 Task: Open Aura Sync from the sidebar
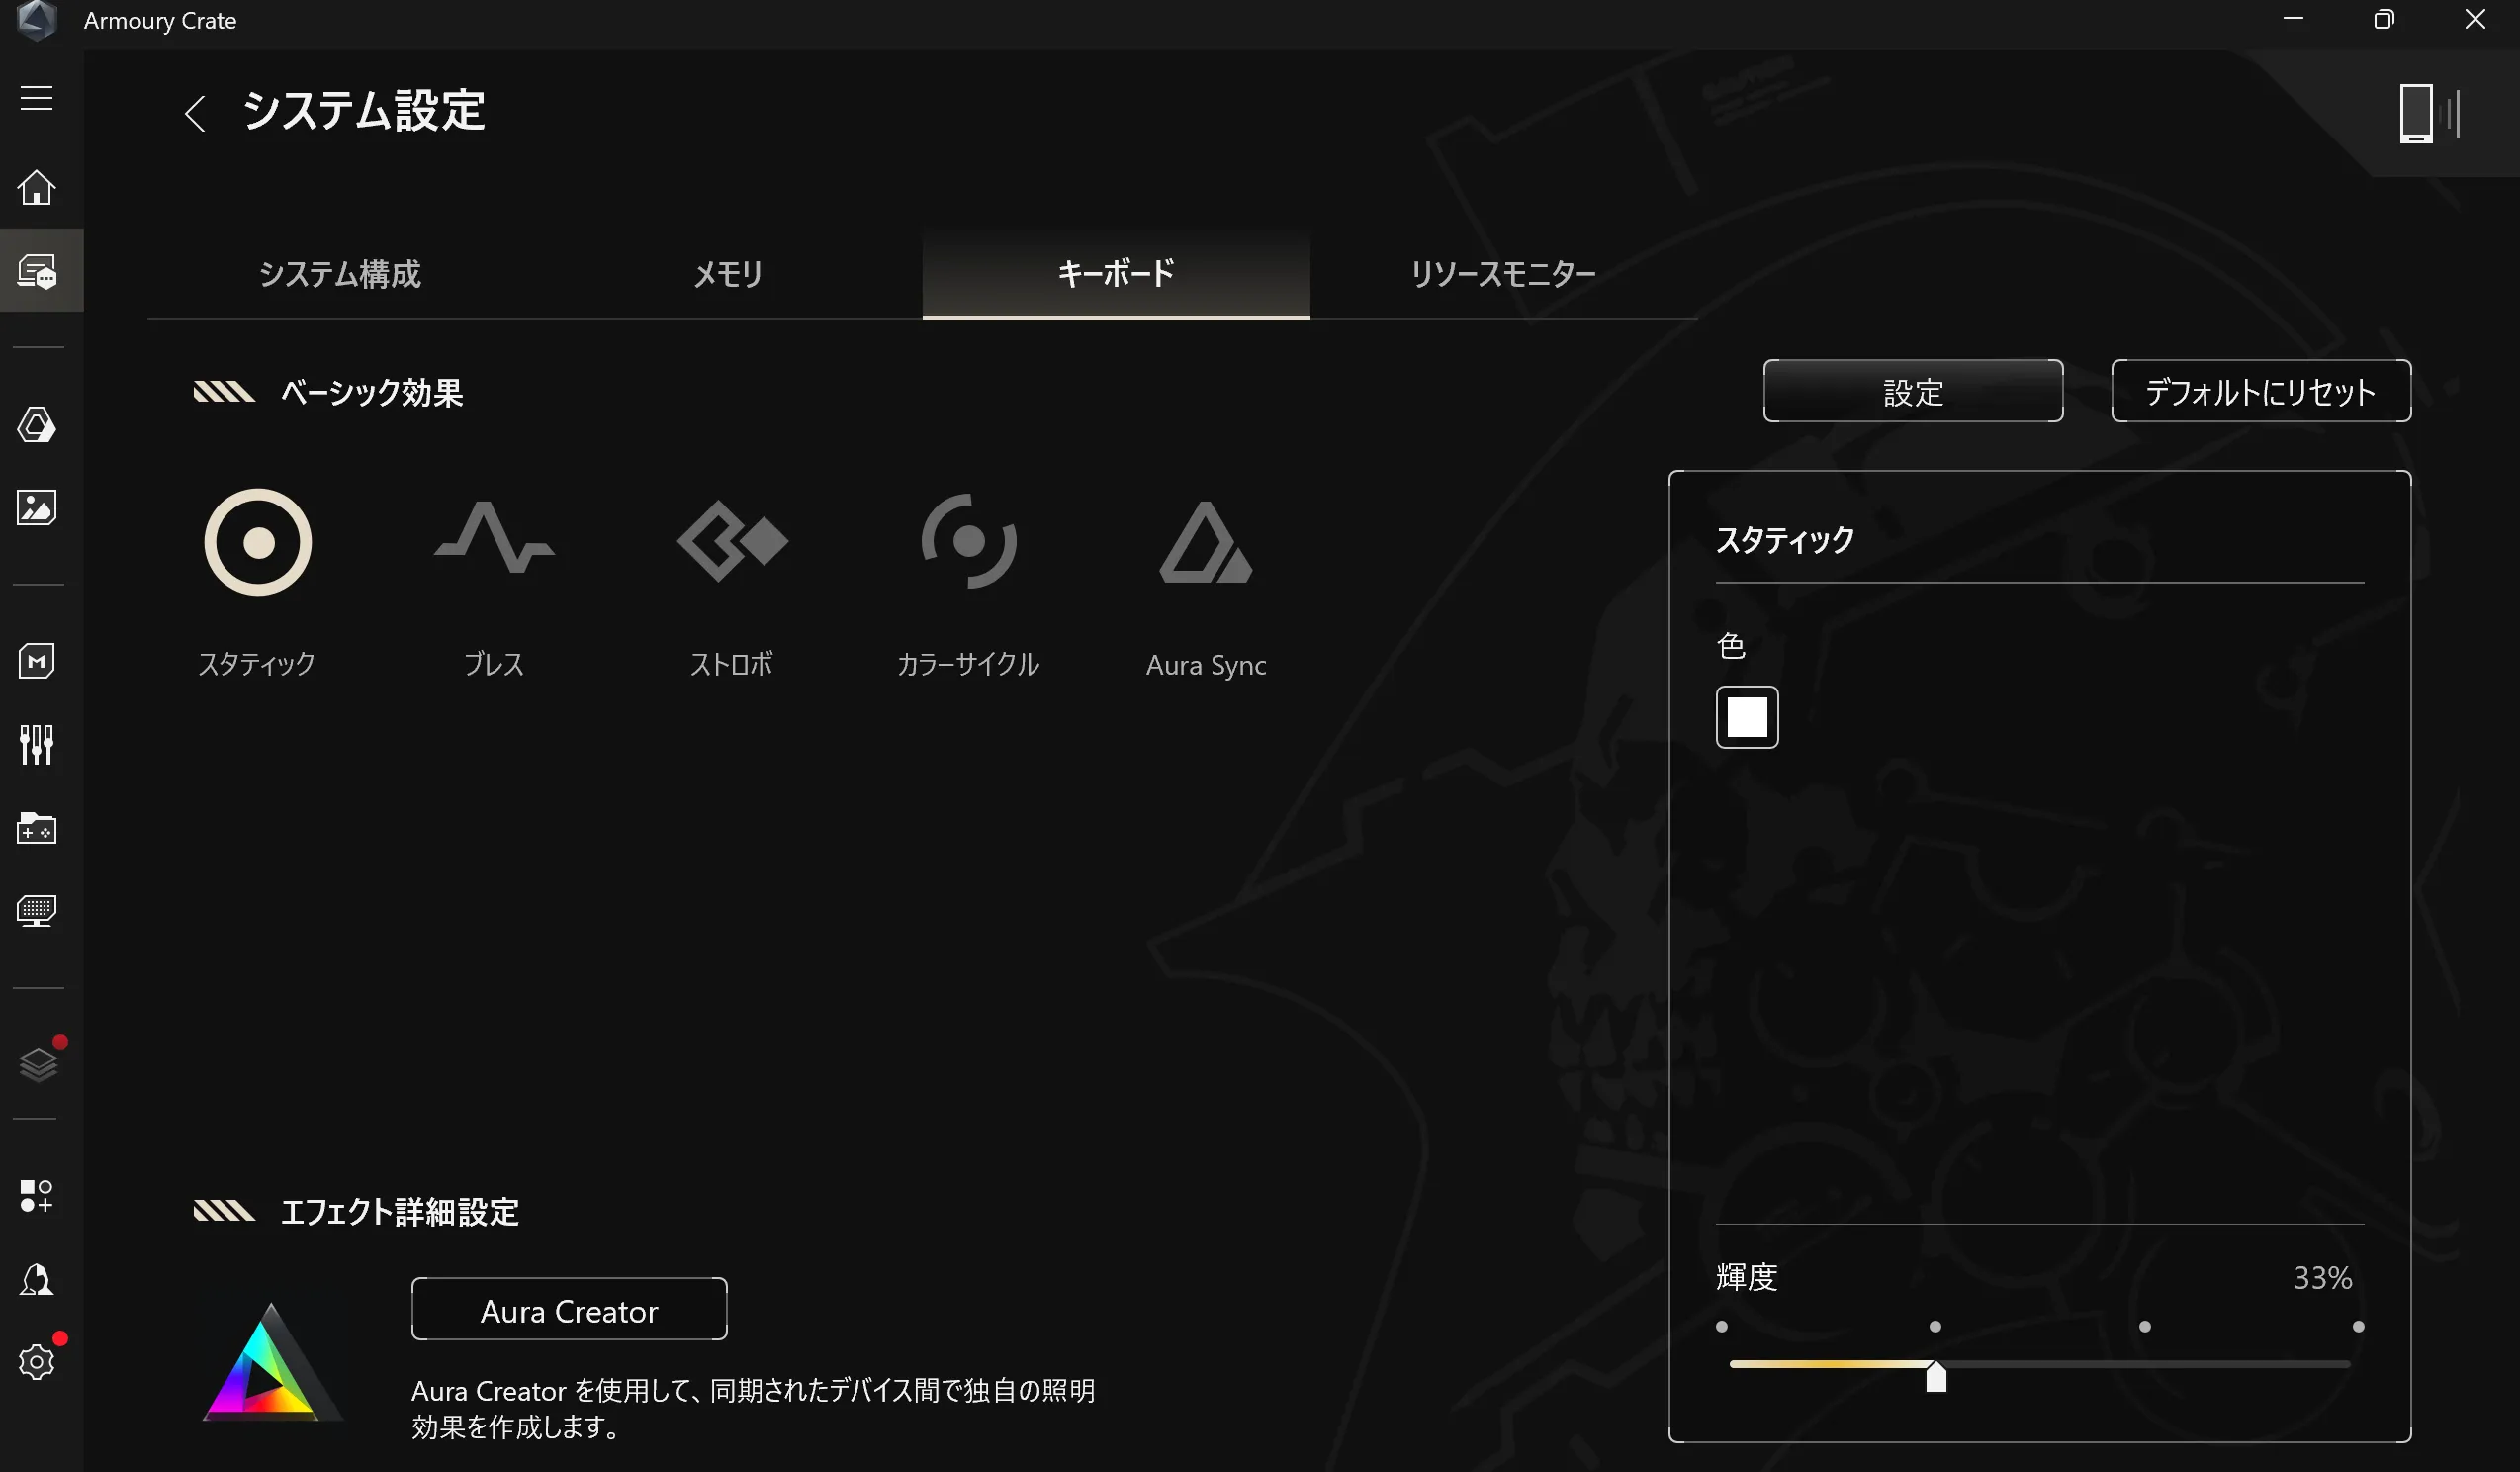[37, 424]
